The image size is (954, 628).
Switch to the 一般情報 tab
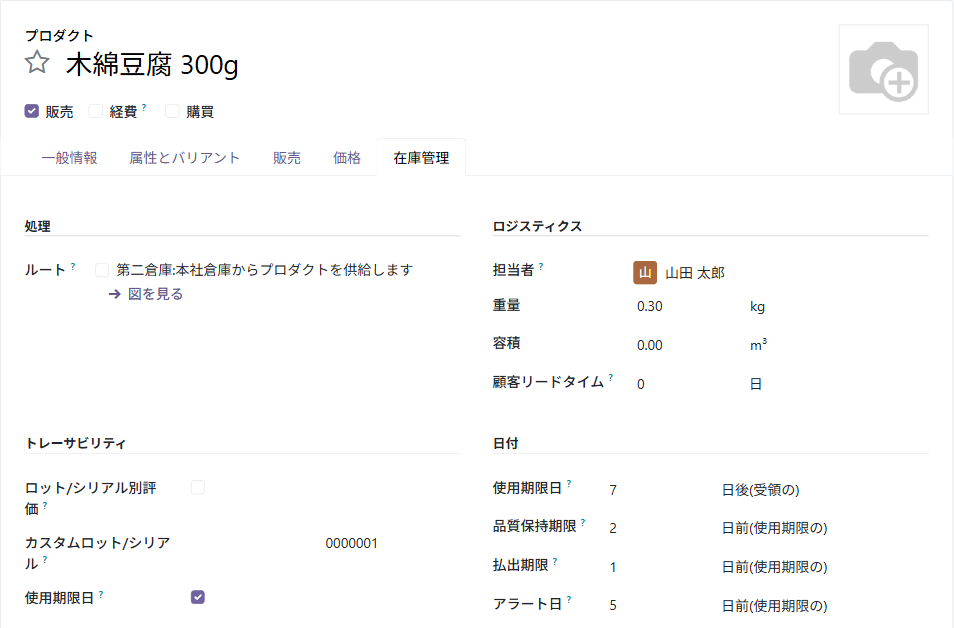[69, 158]
